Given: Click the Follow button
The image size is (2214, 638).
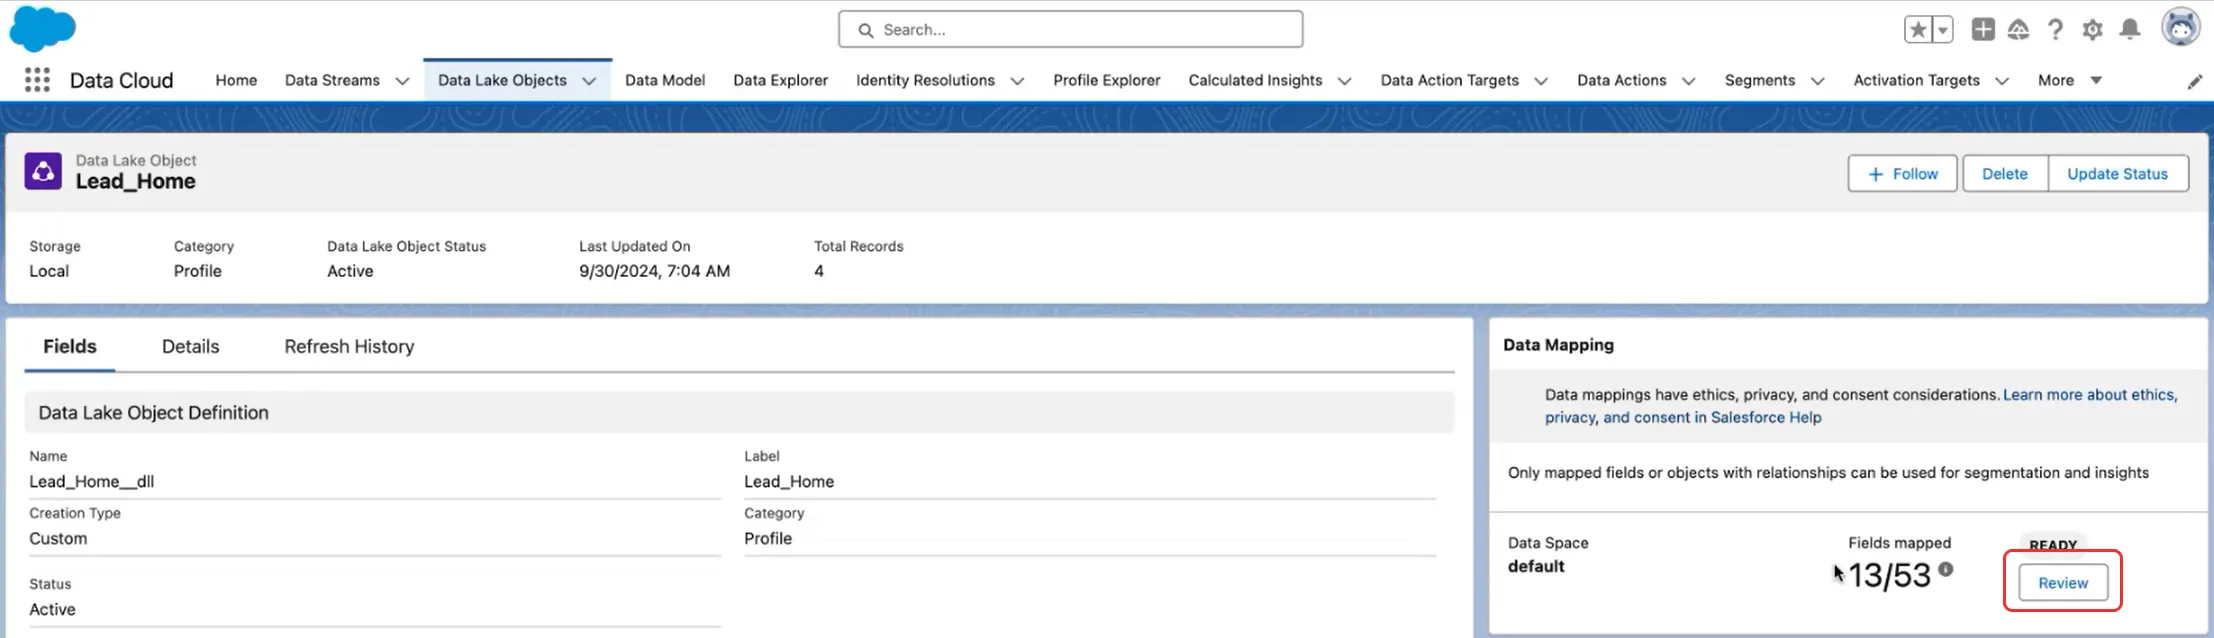Looking at the screenshot, I should (x=1902, y=173).
